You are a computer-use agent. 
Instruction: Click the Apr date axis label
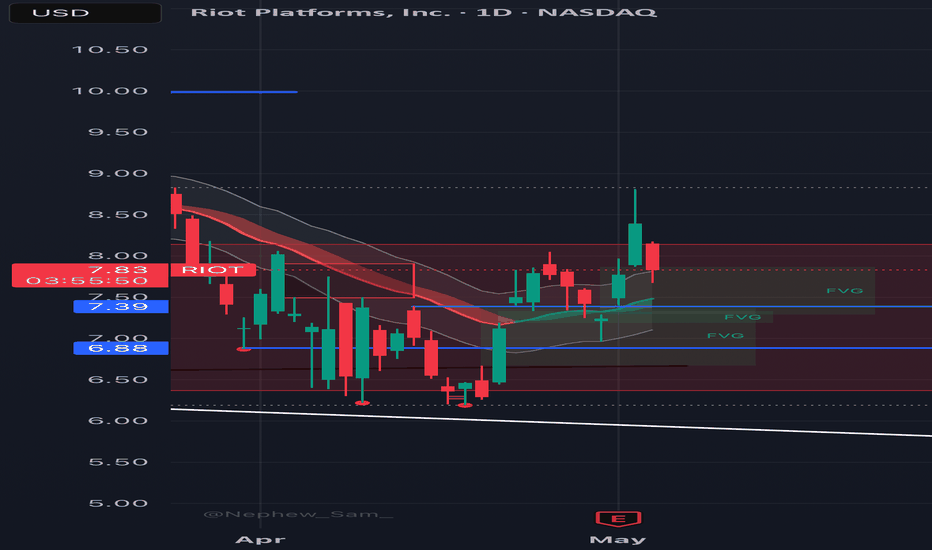click(260, 540)
